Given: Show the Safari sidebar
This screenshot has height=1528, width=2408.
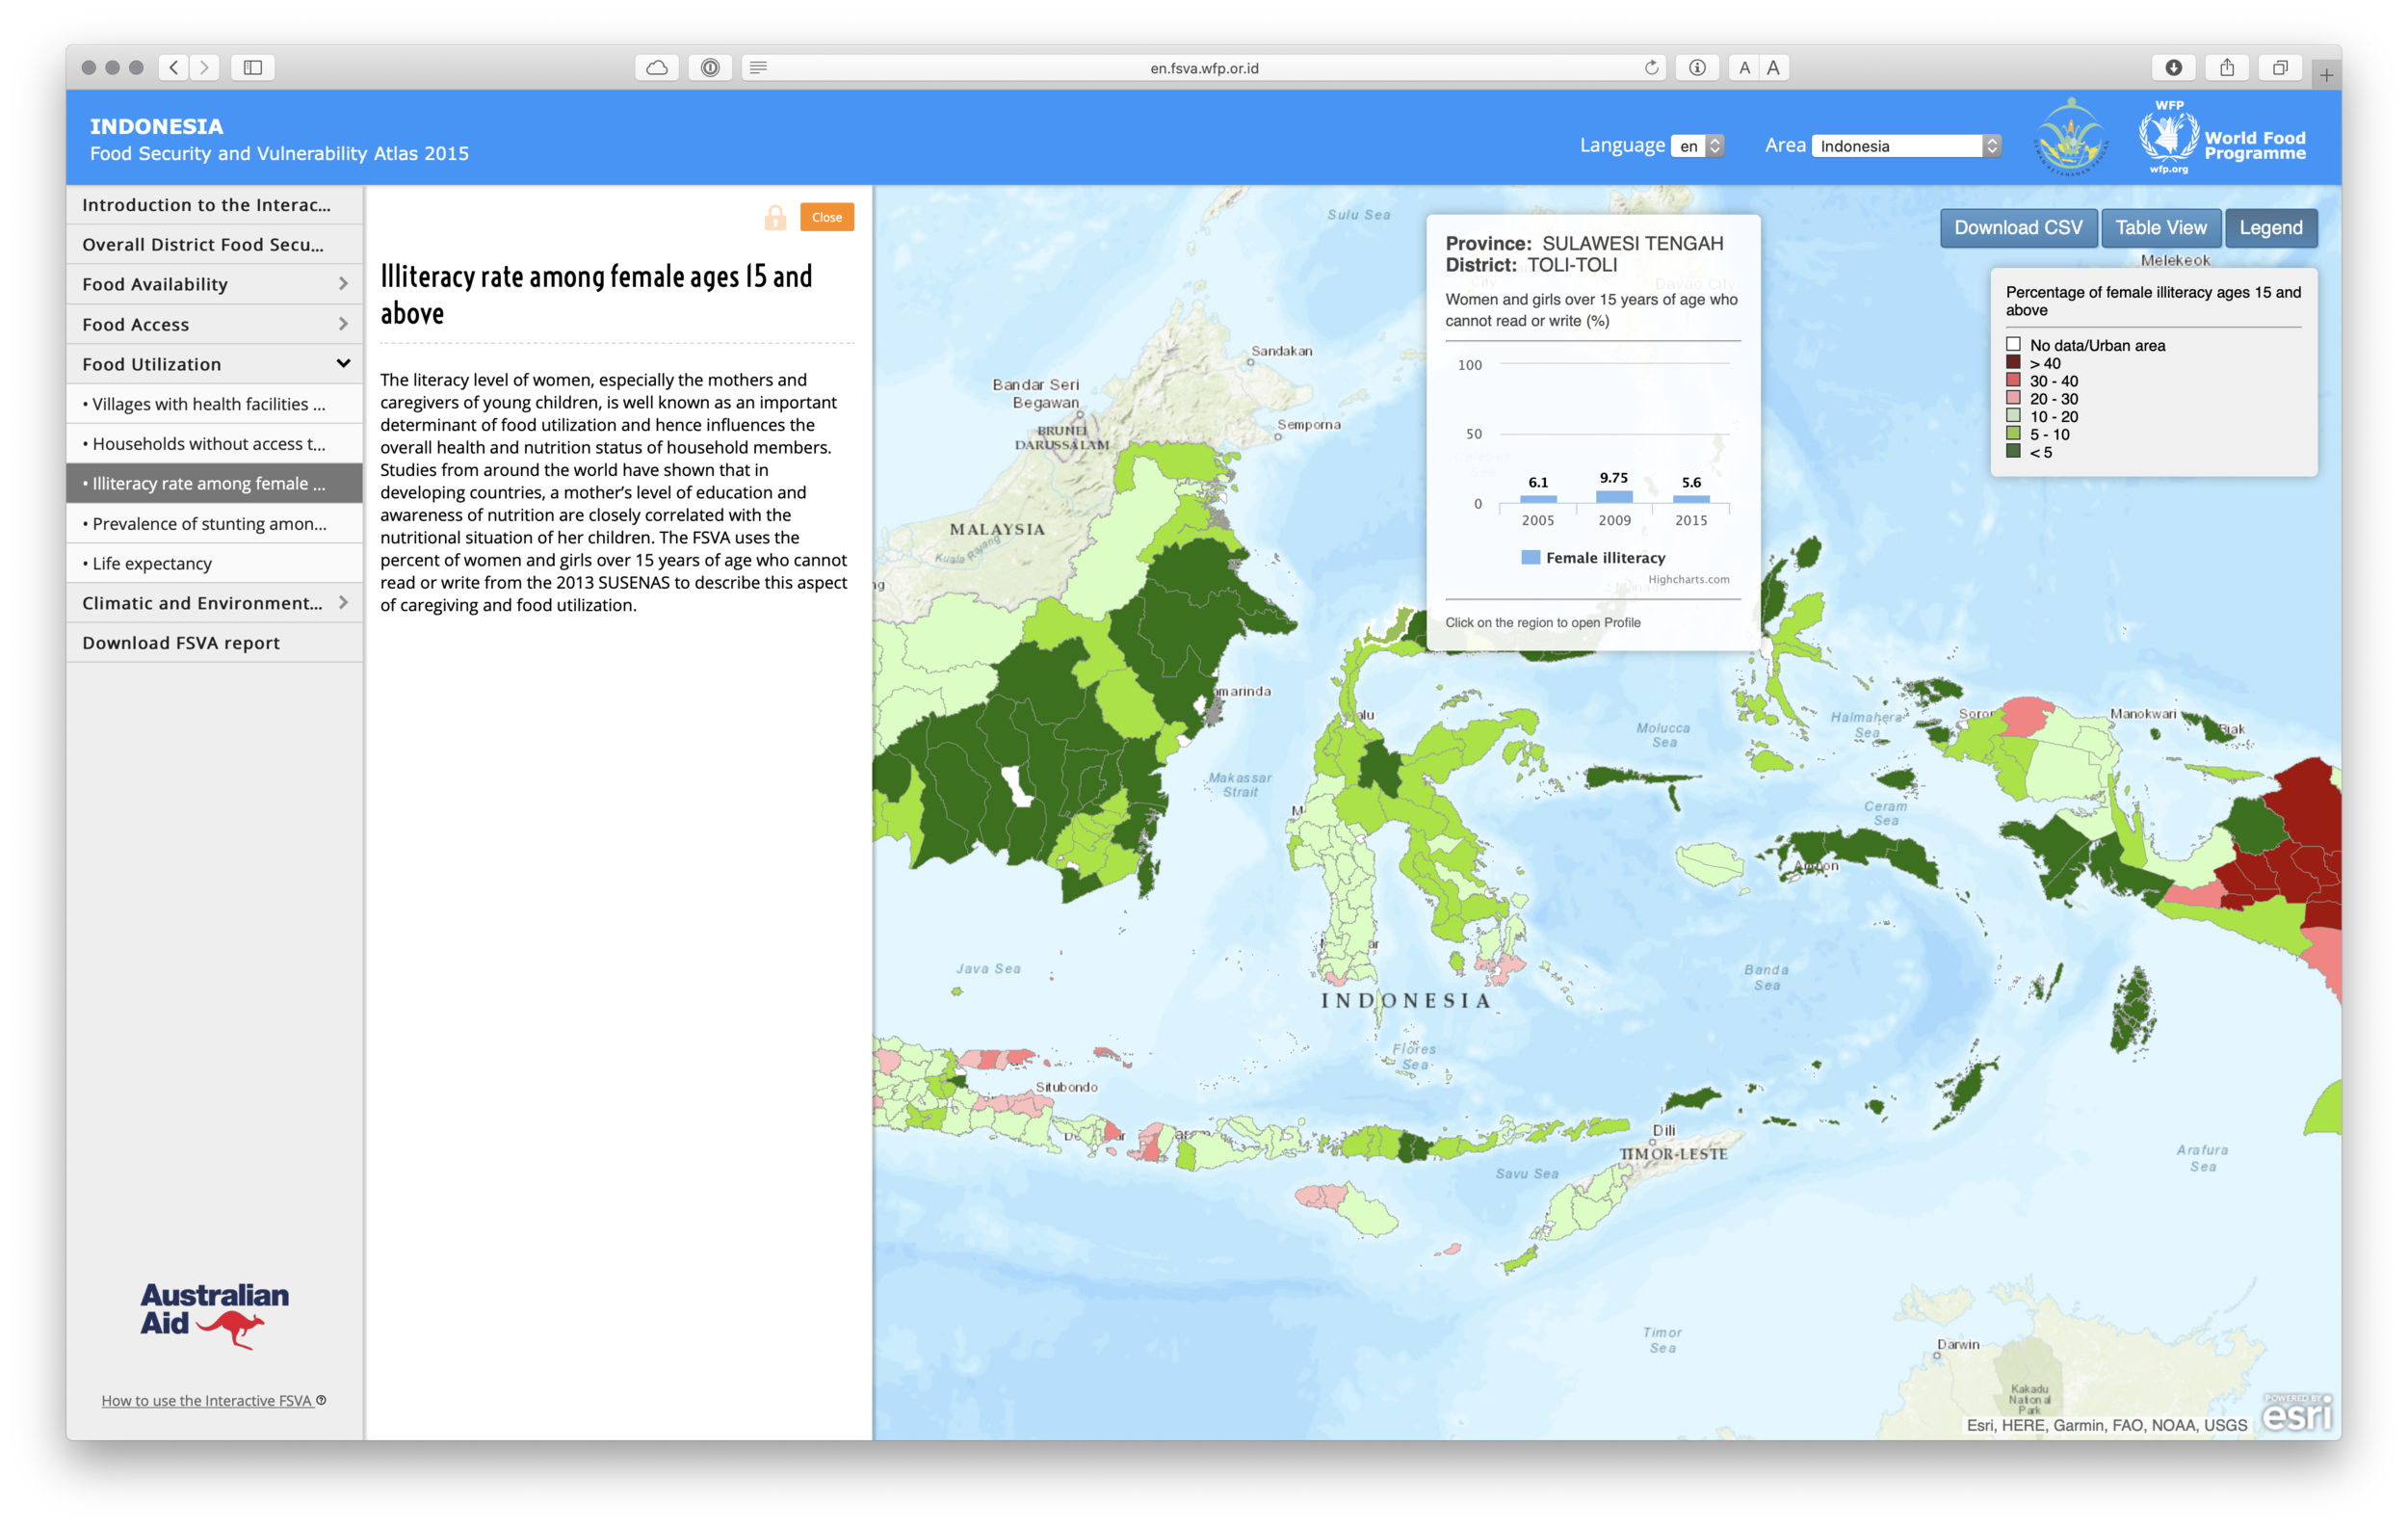Looking at the screenshot, I should [x=253, y=67].
